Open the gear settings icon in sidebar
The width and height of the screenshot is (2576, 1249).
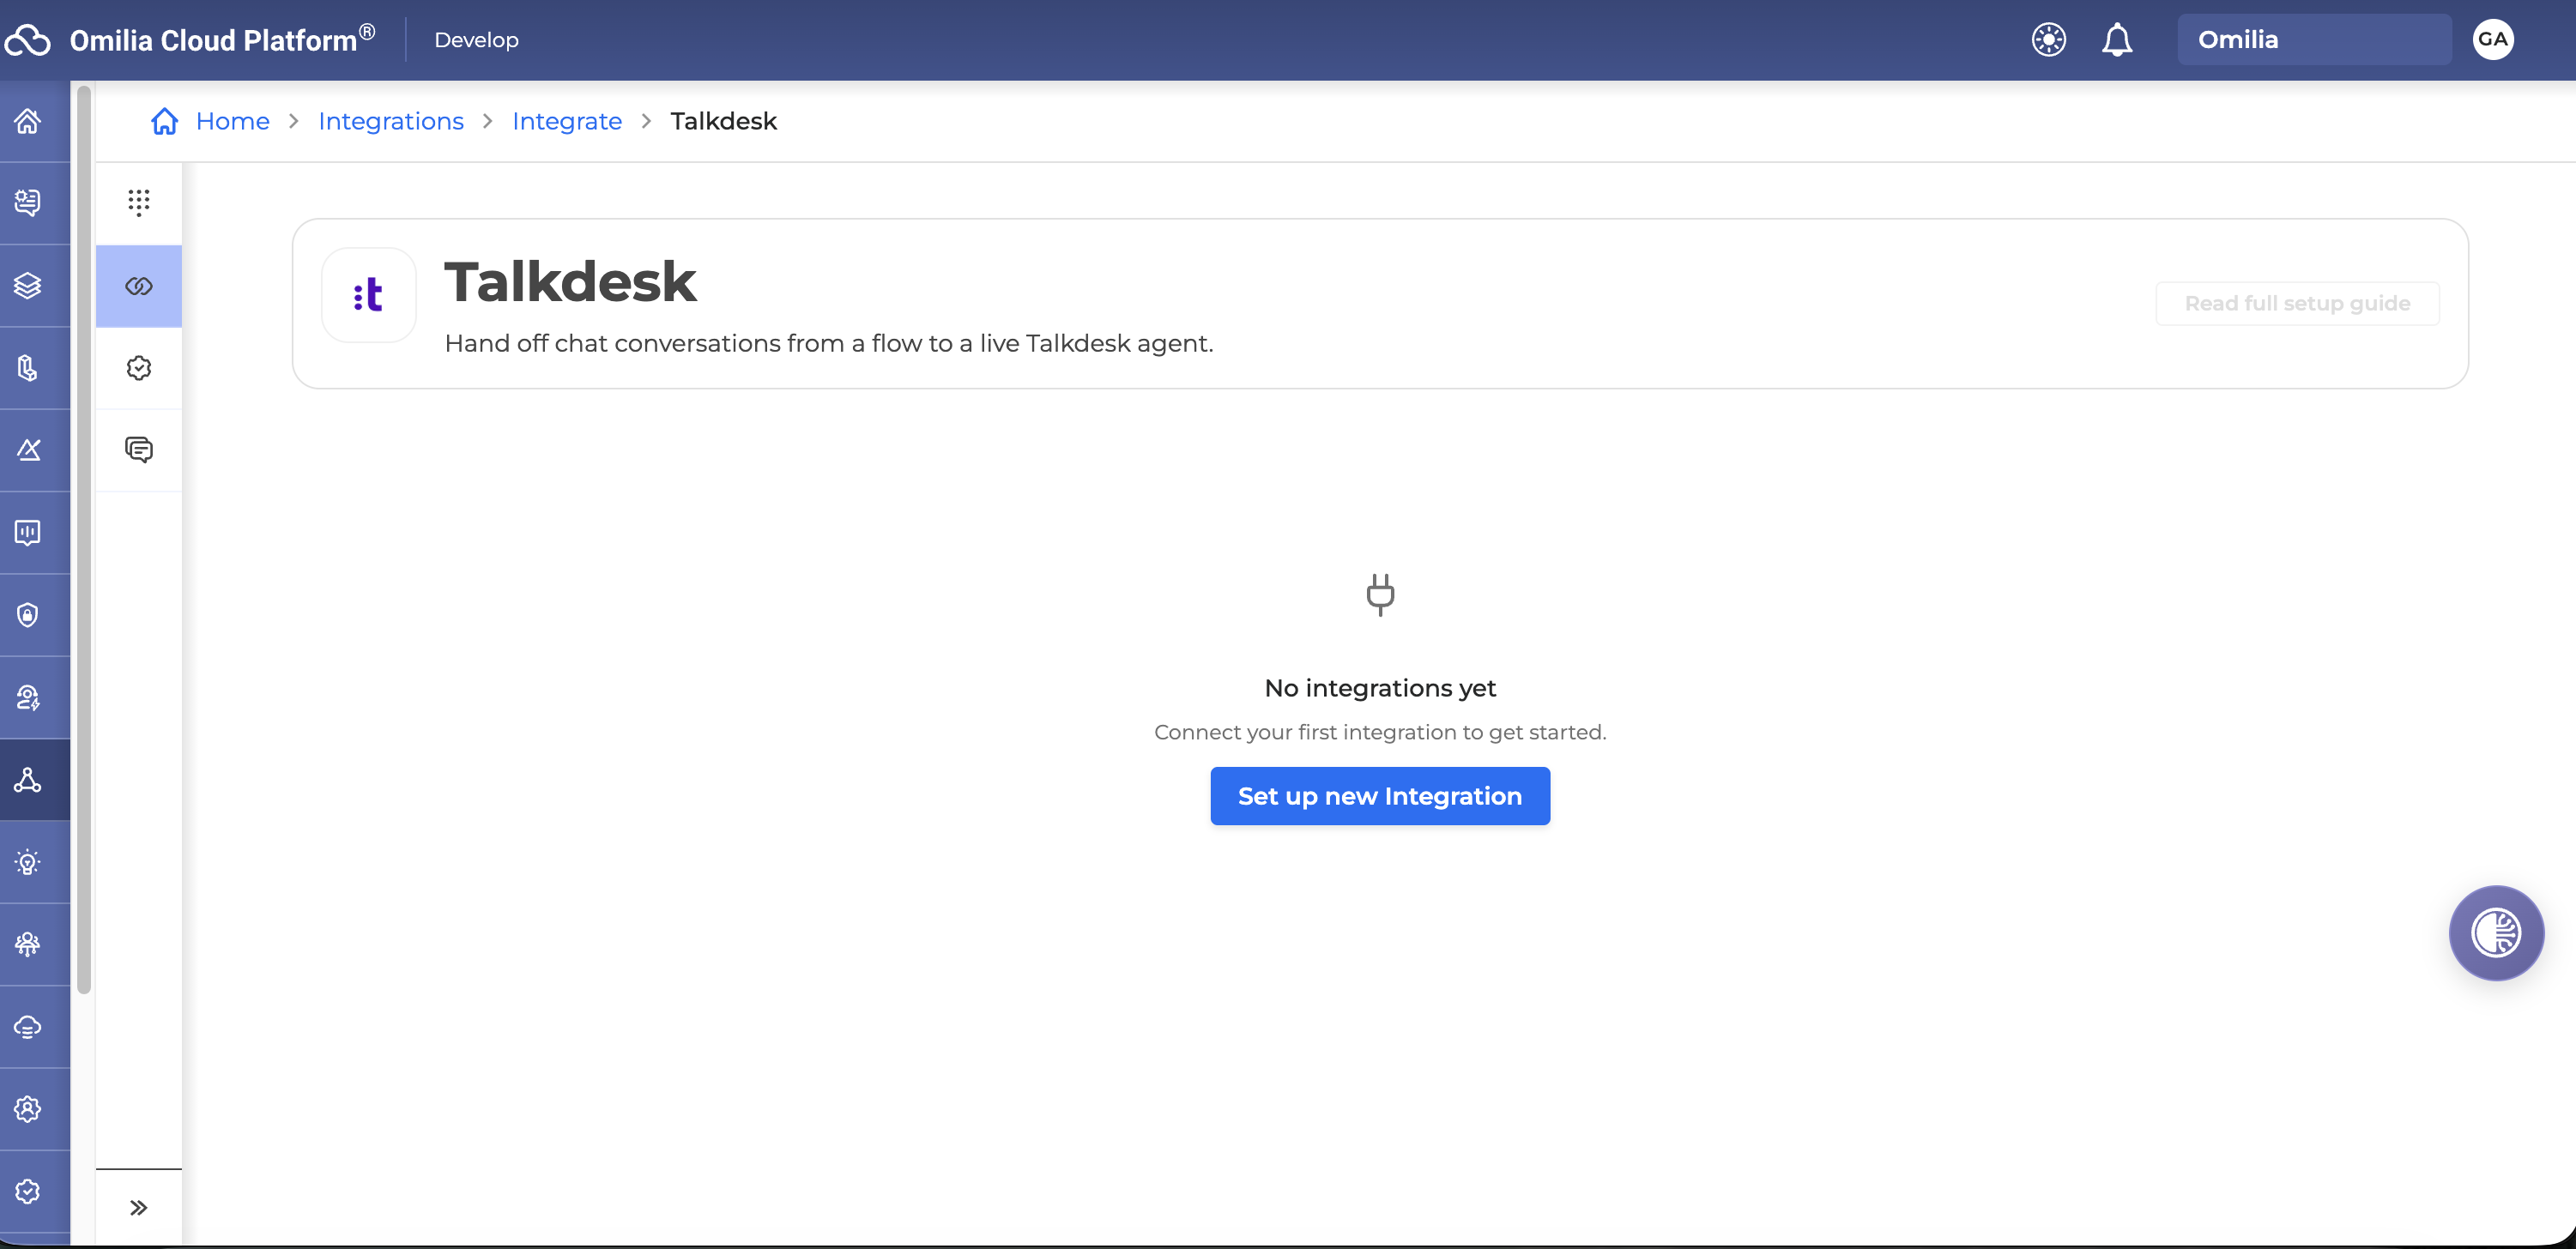tap(28, 1109)
